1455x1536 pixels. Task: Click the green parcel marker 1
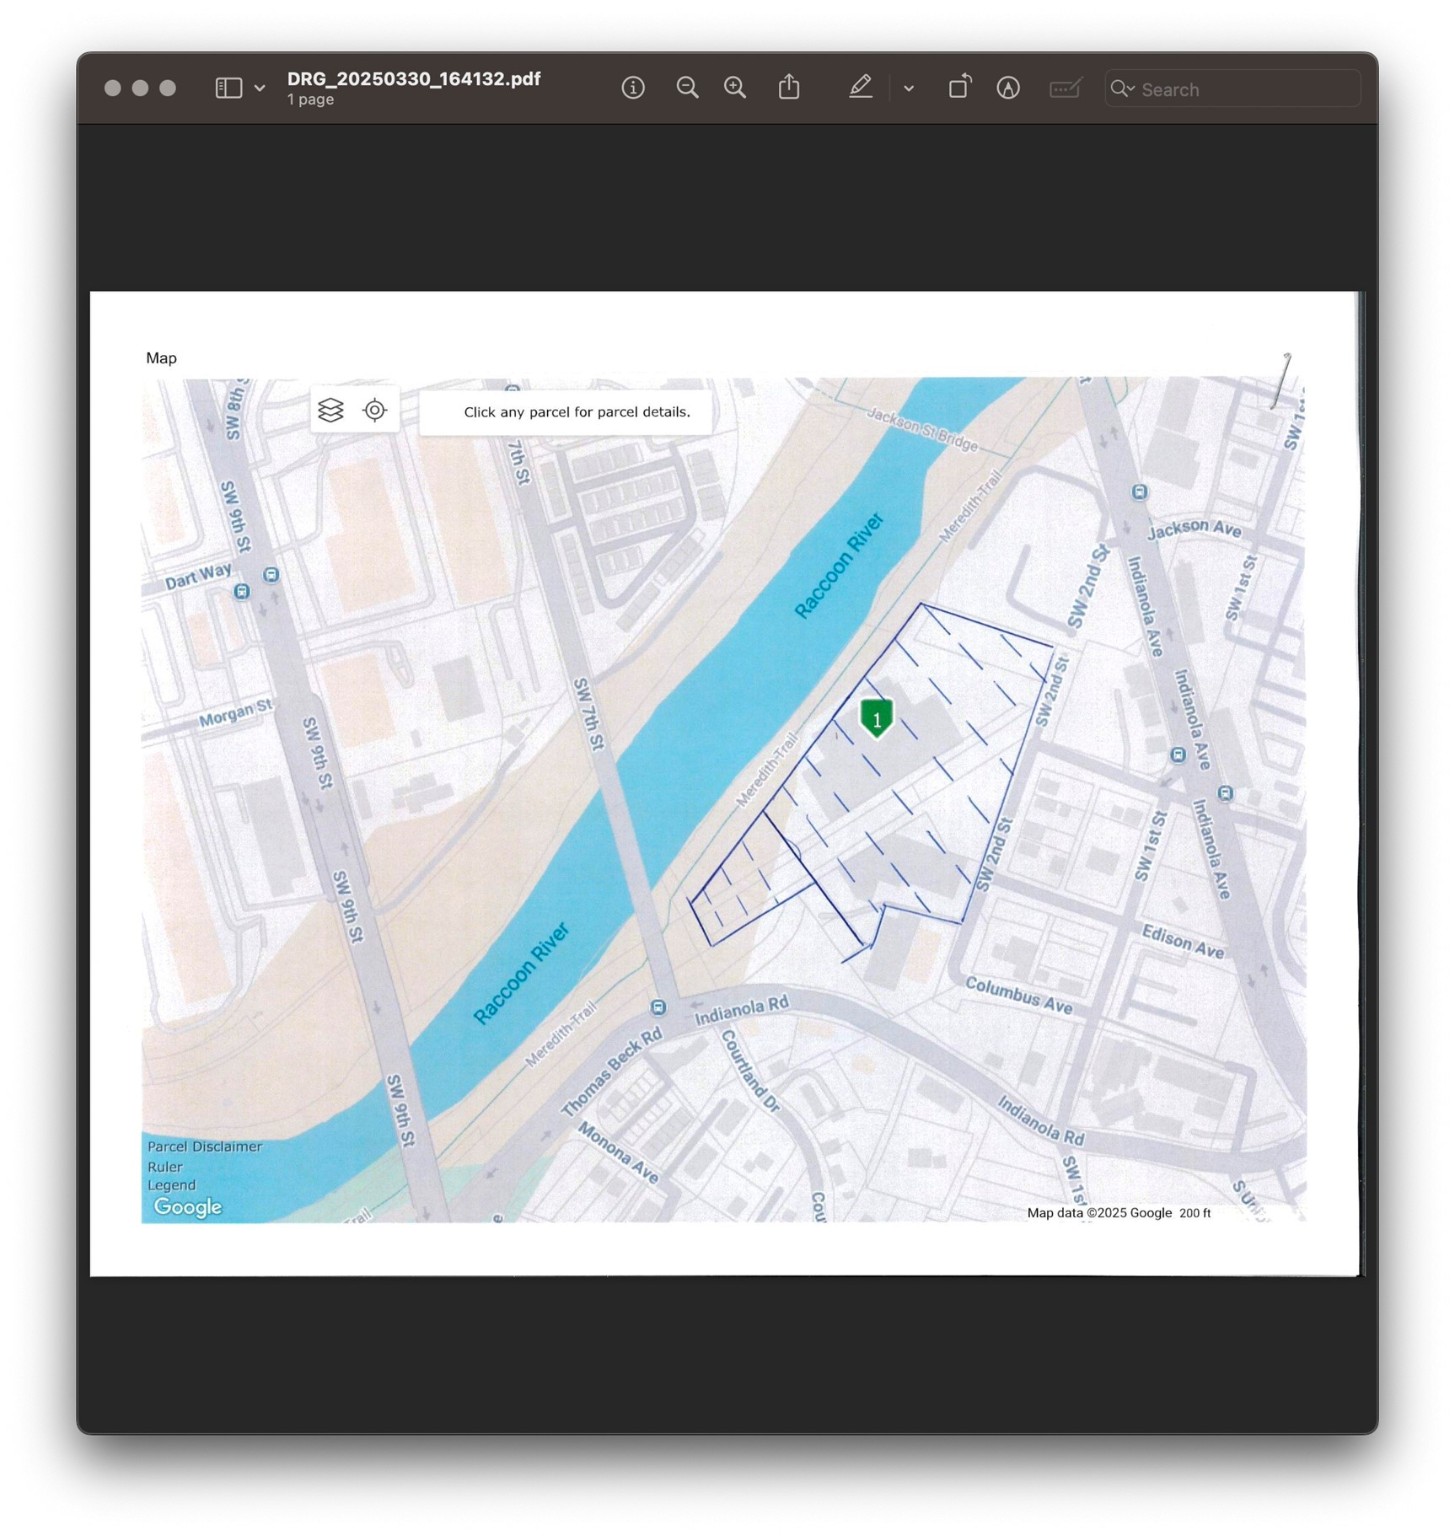coord(877,718)
